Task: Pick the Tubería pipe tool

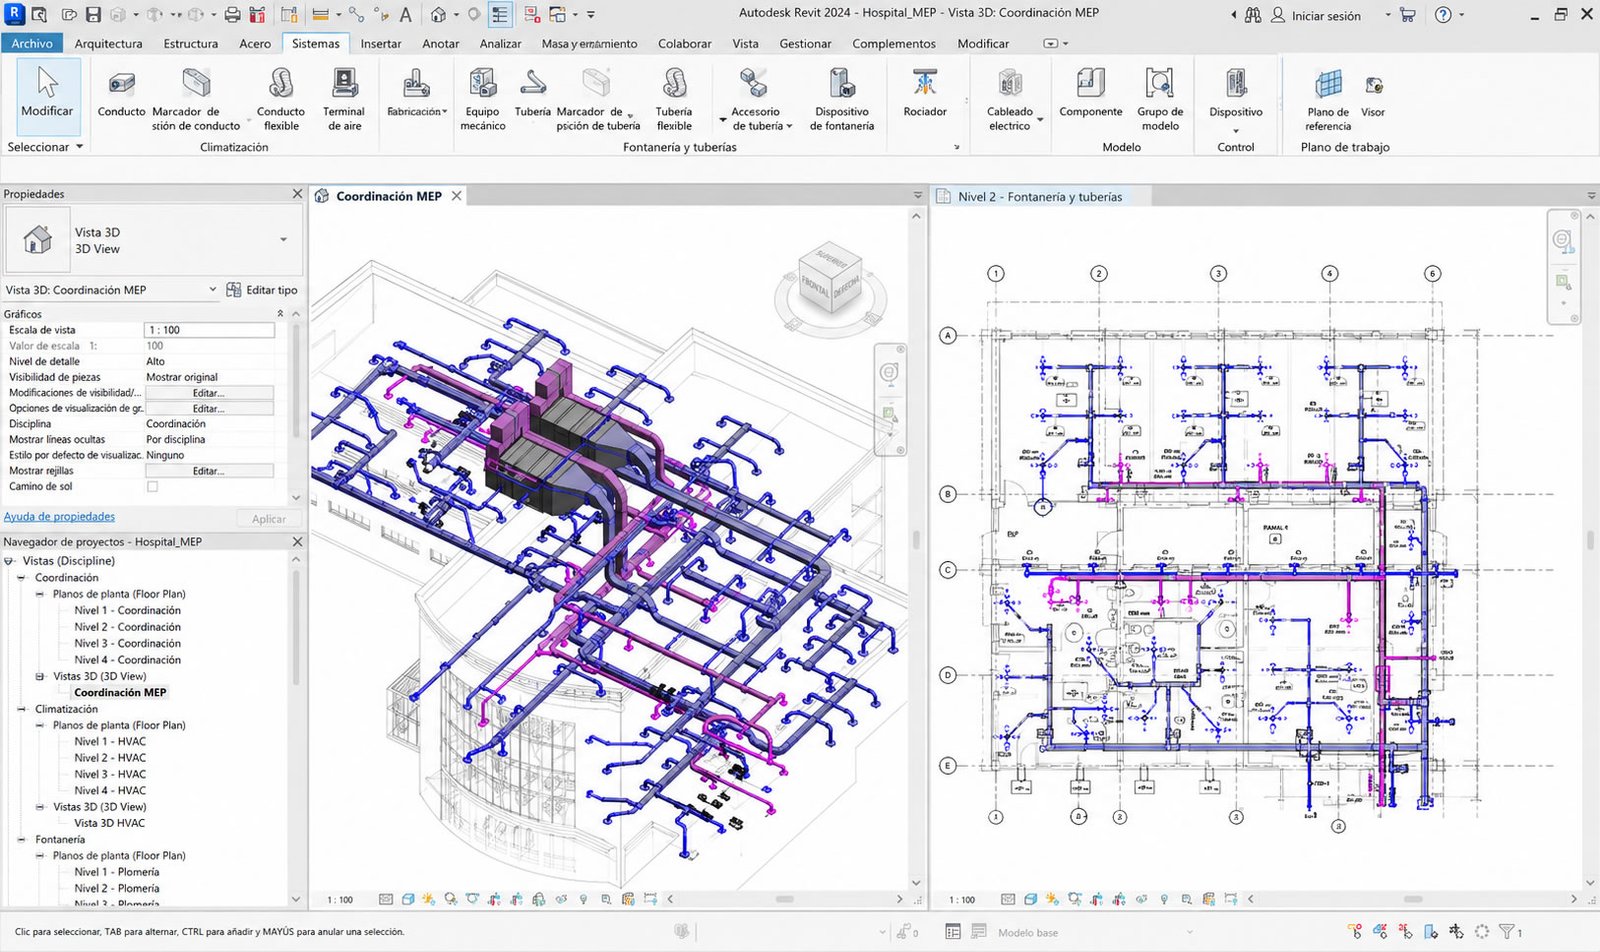Action: (x=533, y=94)
